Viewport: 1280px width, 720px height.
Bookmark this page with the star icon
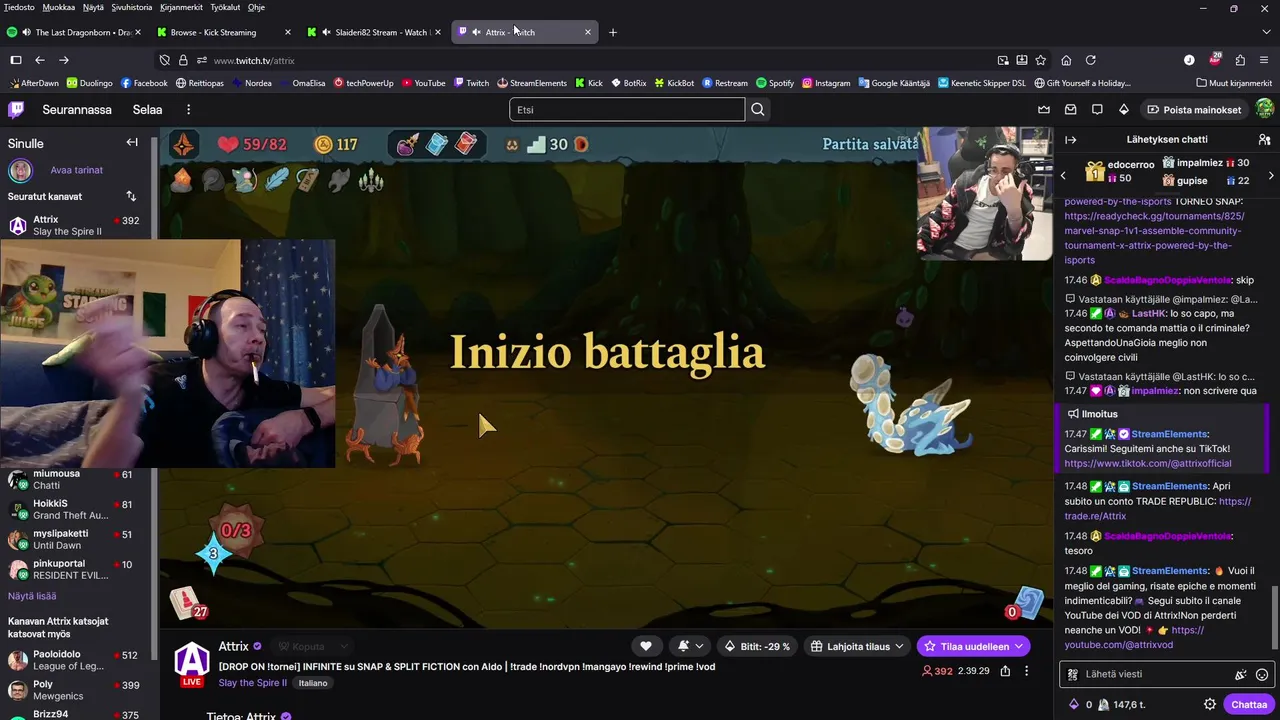(1041, 60)
